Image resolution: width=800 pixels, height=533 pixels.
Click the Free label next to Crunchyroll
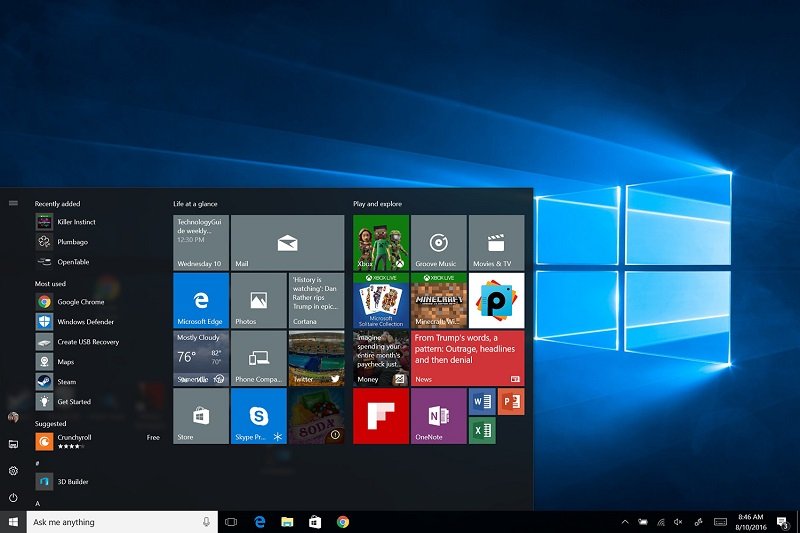click(153, 437)
